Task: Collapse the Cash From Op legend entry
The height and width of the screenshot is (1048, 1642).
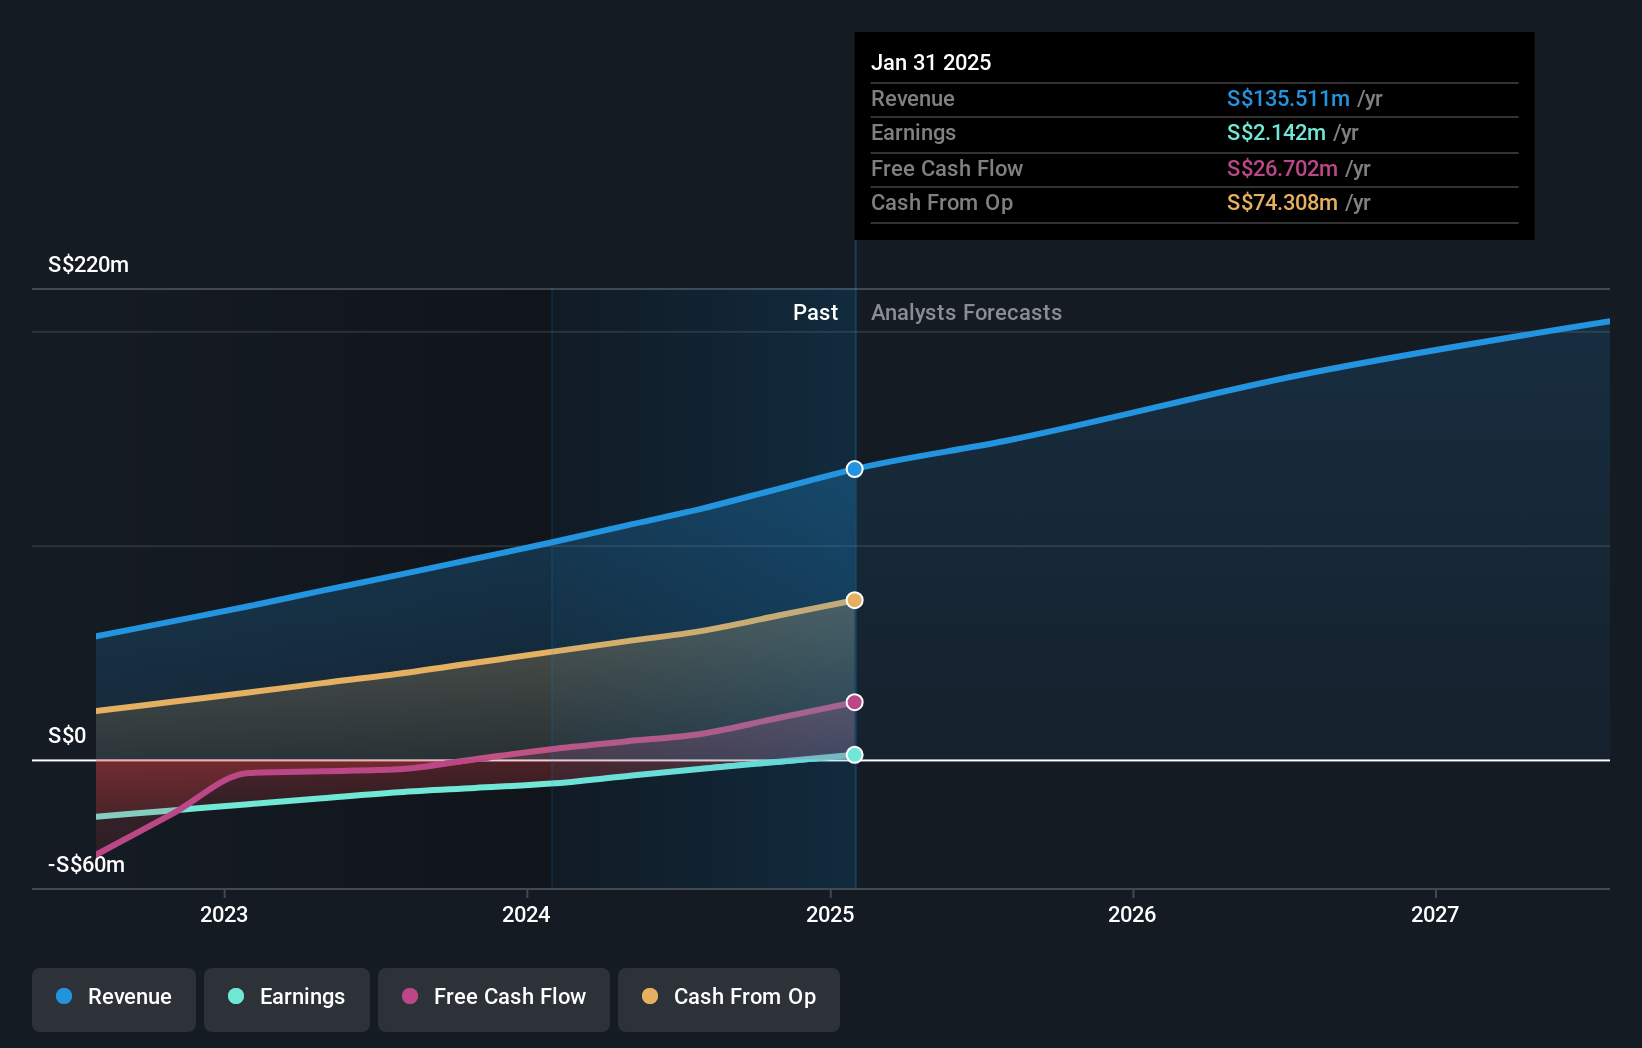Action: (x=729, y=997)
